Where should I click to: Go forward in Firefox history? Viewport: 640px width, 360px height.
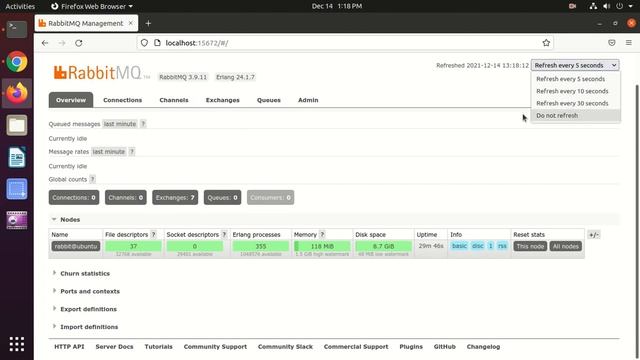pos(62,43)
